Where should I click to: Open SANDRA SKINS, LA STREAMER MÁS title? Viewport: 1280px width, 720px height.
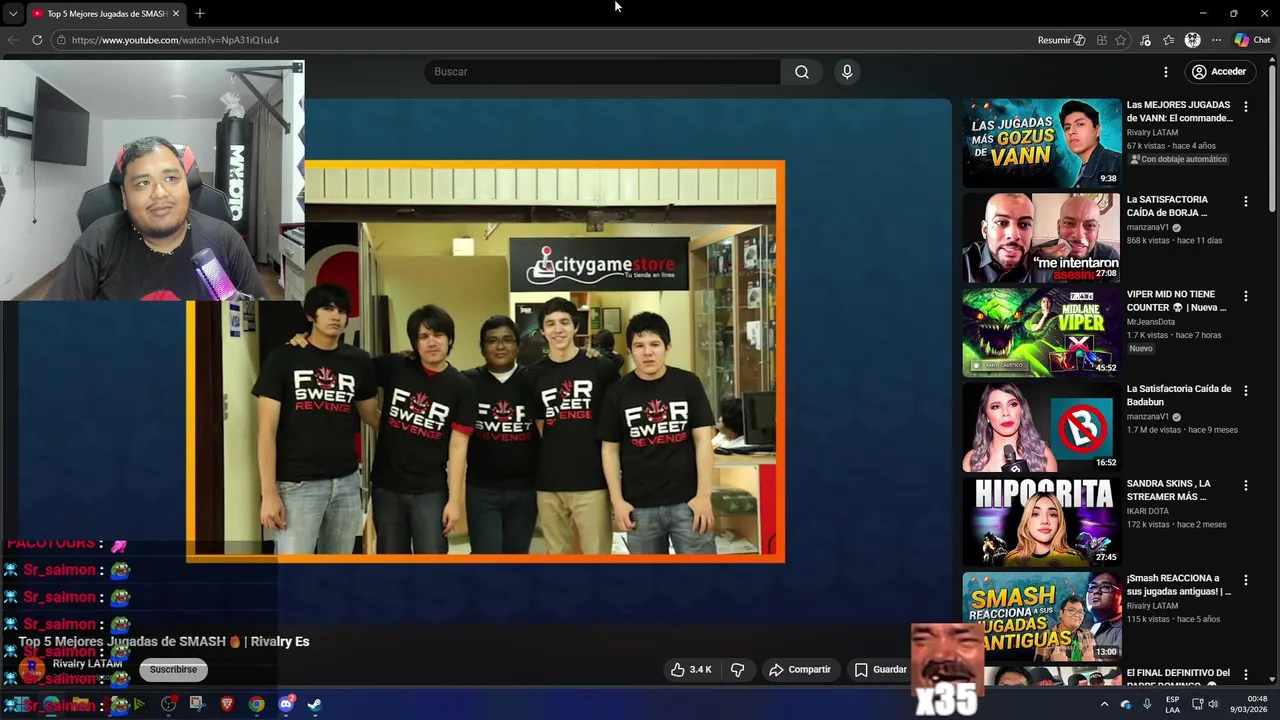(1168, 490)
